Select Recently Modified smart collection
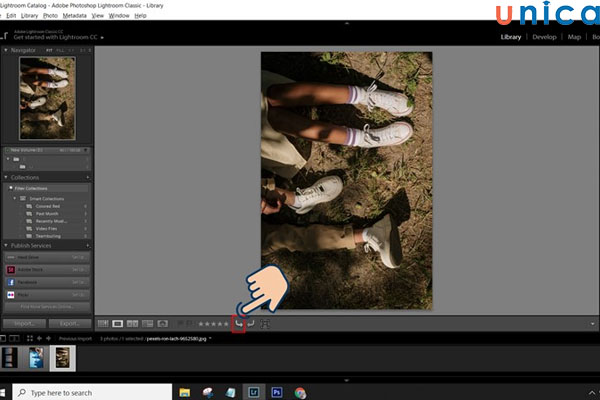The image size is (600, 400). coord(51,221)
